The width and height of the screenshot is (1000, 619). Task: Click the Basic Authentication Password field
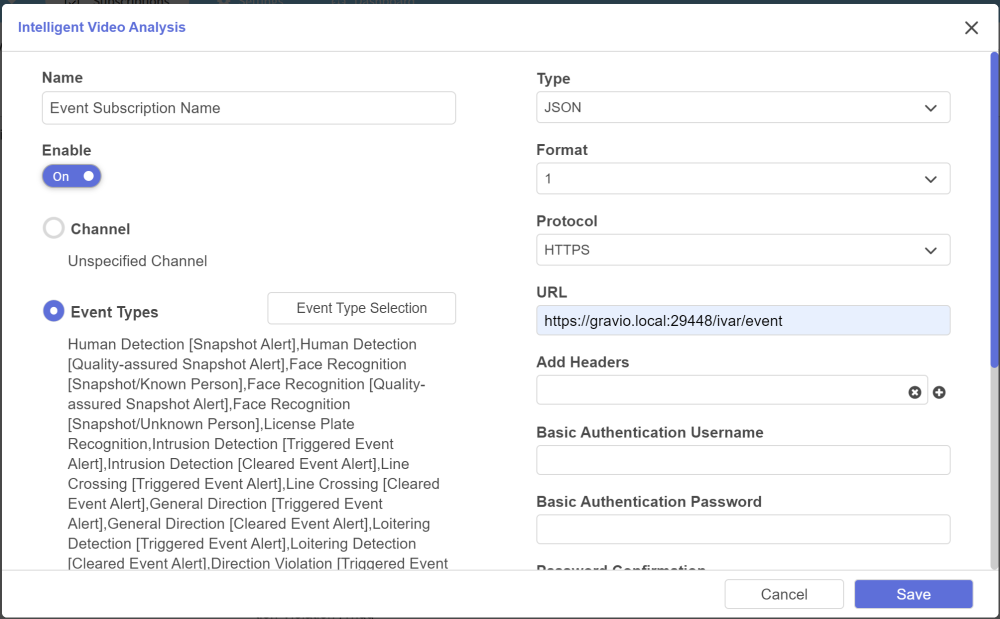743,529
